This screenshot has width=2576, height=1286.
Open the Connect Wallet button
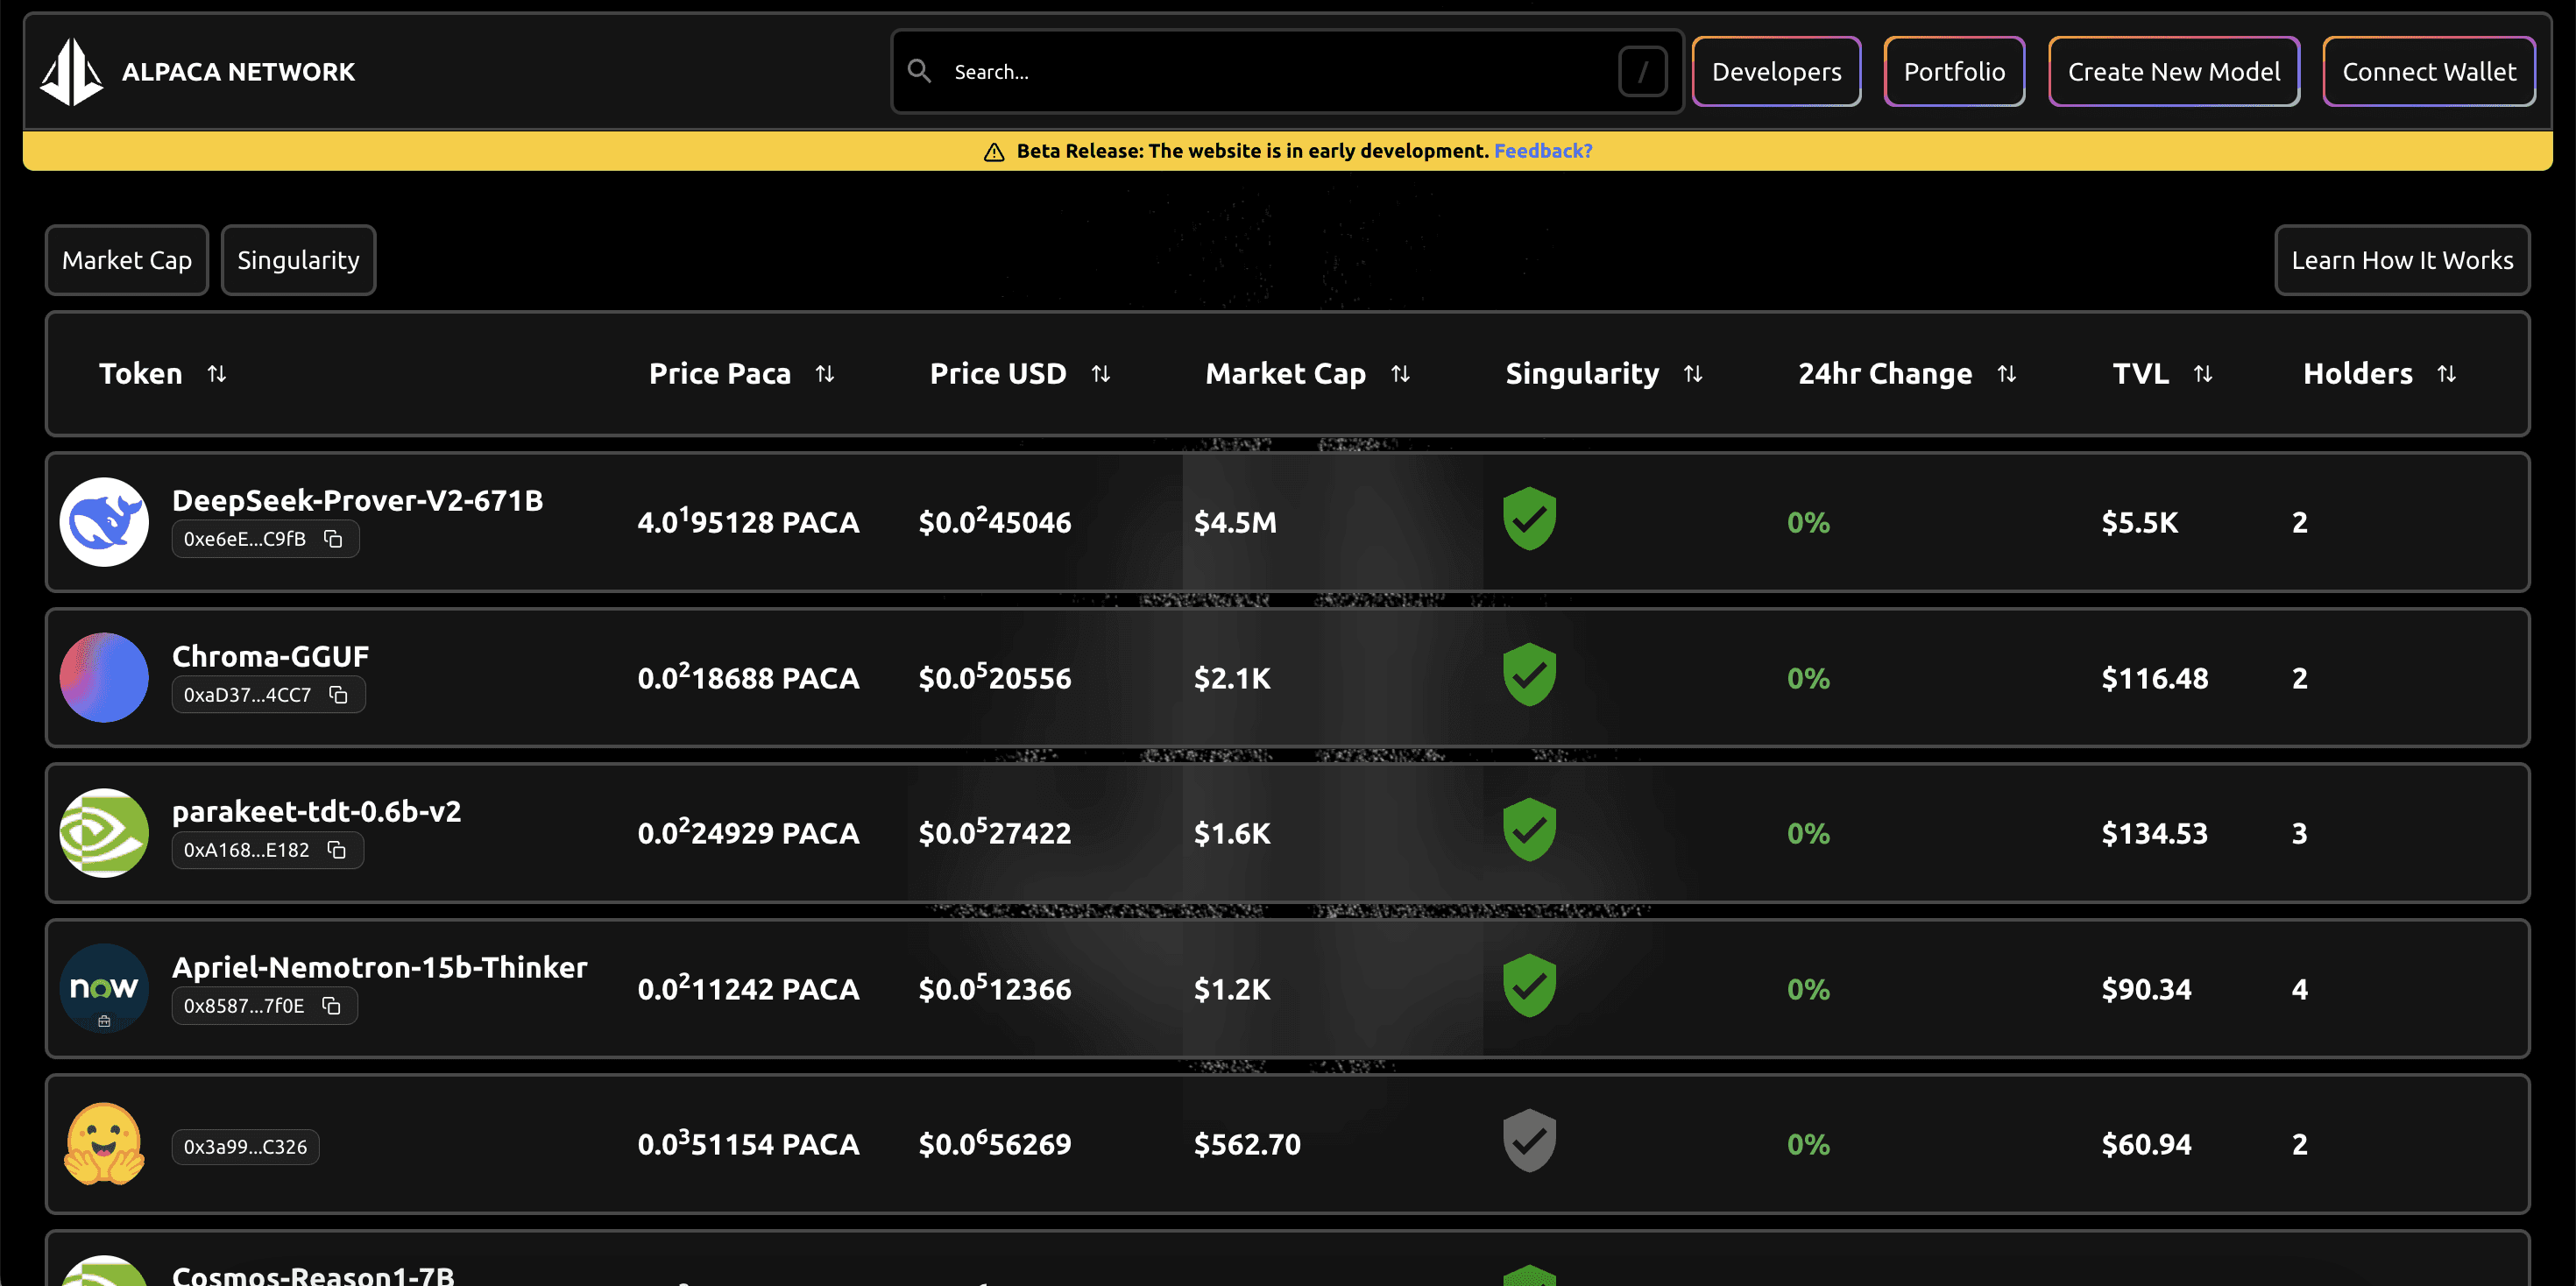tap(2429, 71)
